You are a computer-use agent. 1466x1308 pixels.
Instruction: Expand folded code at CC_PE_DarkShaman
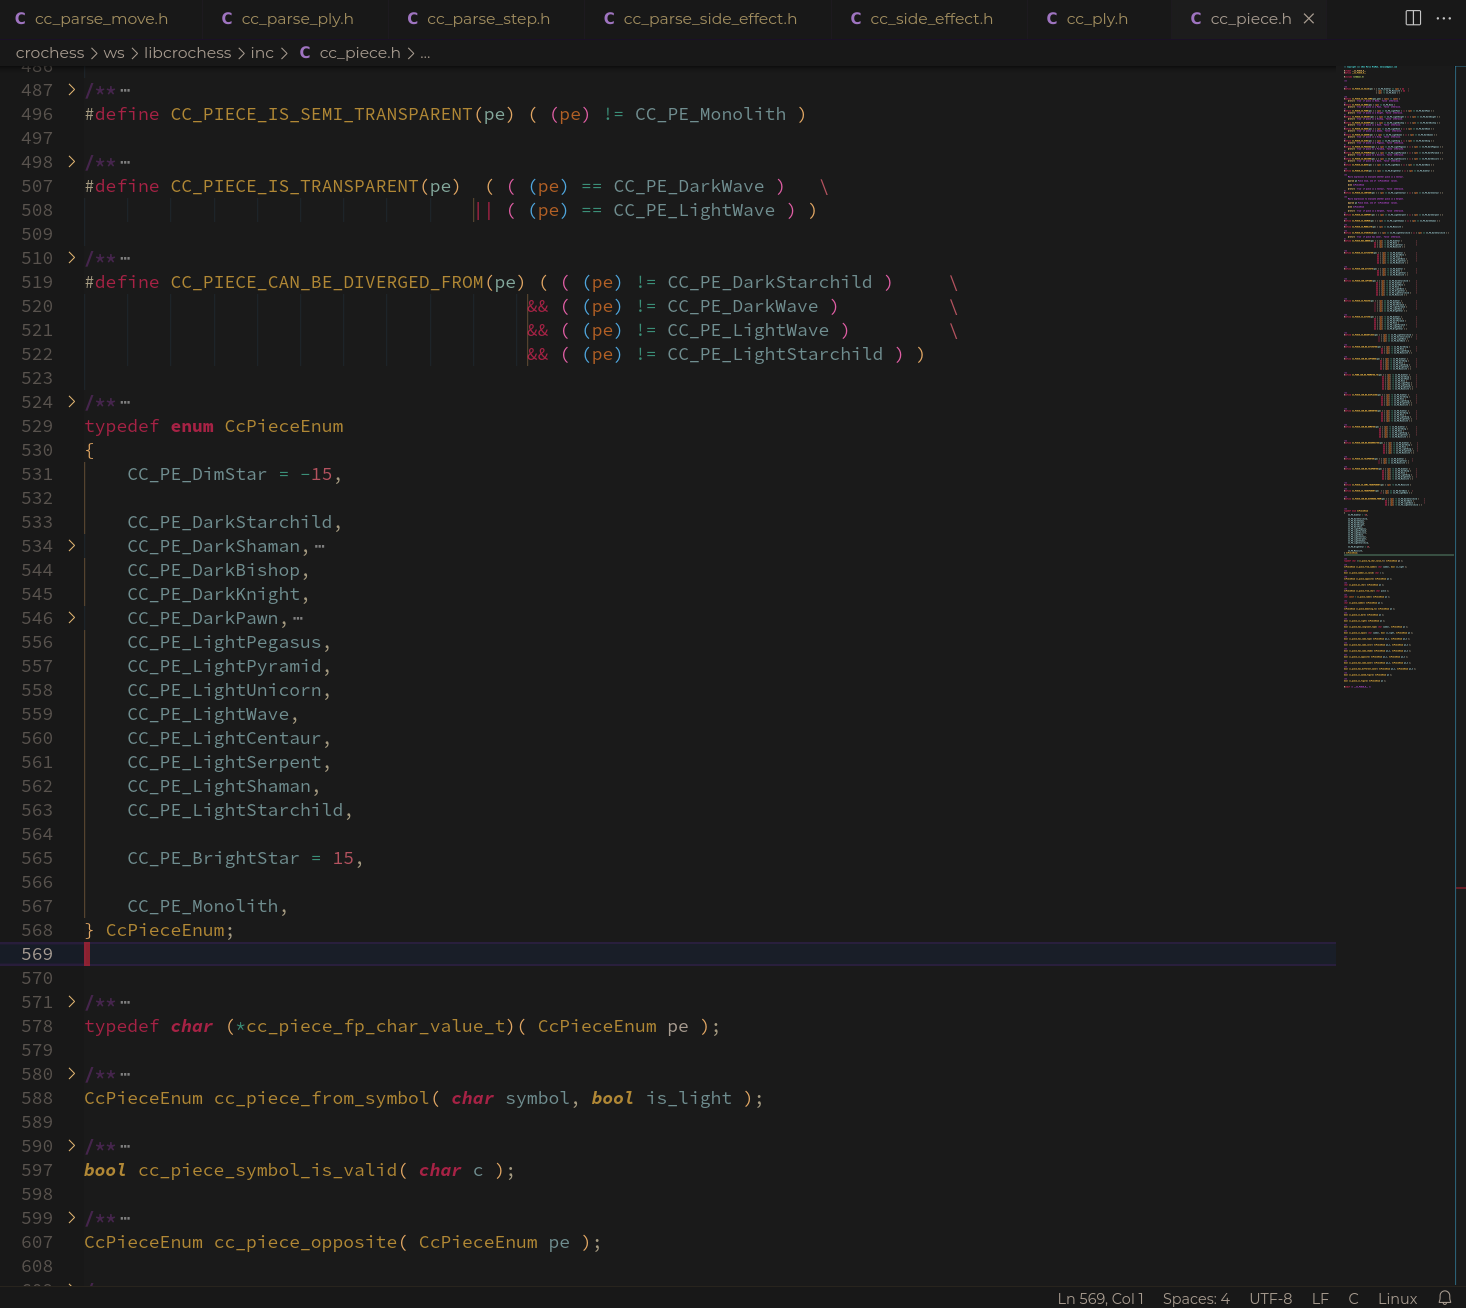tap(71, 546)
